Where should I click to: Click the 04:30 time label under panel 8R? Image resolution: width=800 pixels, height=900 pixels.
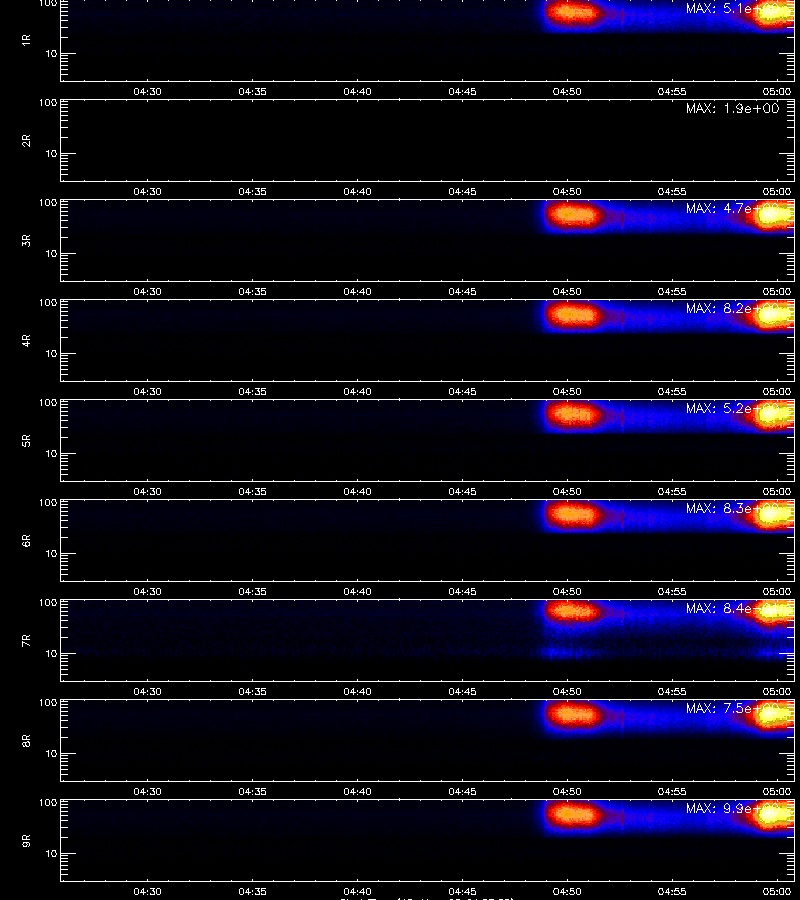coord(147,792)
